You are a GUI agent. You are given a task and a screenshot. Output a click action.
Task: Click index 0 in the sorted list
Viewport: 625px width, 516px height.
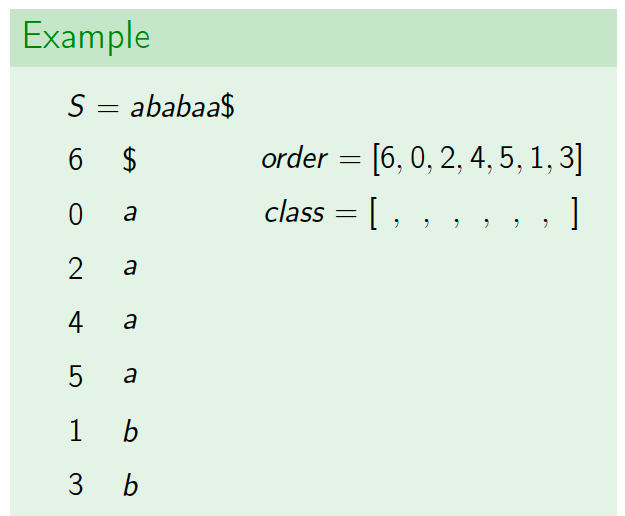[x=76, y=214]
